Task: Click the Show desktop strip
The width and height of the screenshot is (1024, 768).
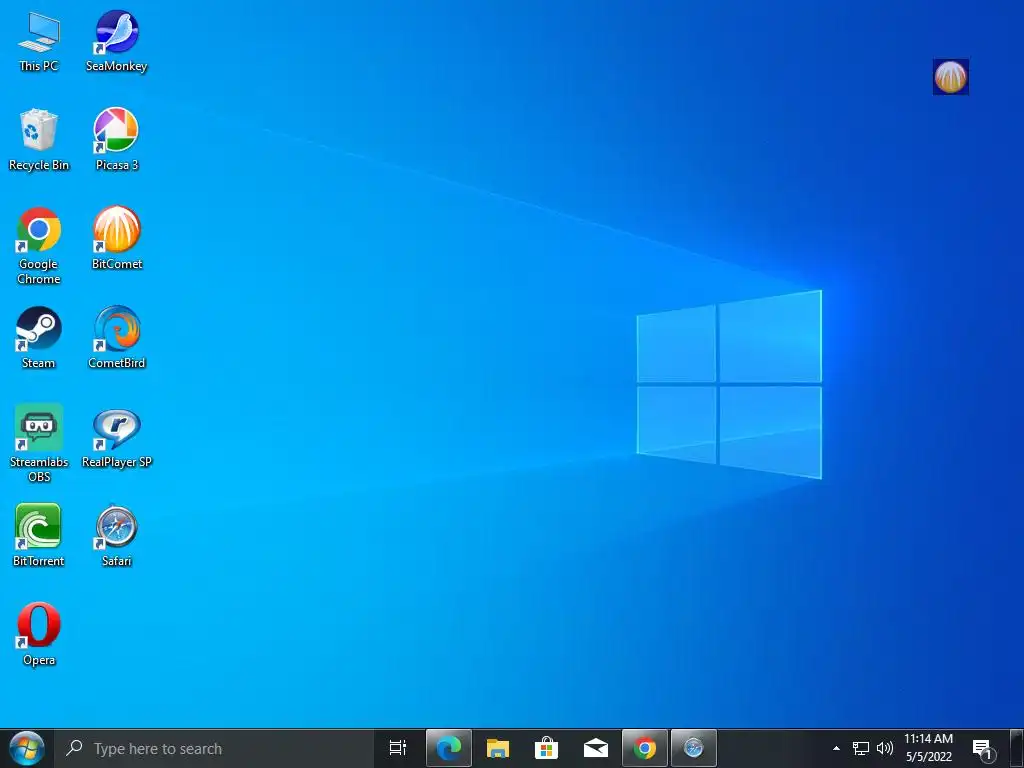Action: point(1017,748)
